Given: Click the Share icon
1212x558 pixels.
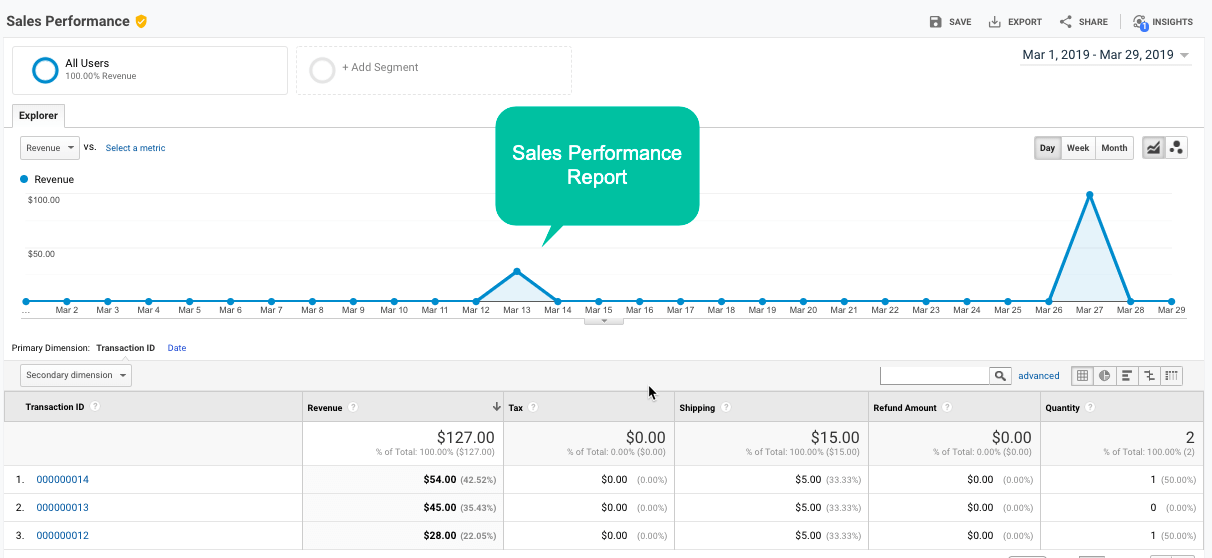Looking at the screenshot, I should click(1066, 22).
